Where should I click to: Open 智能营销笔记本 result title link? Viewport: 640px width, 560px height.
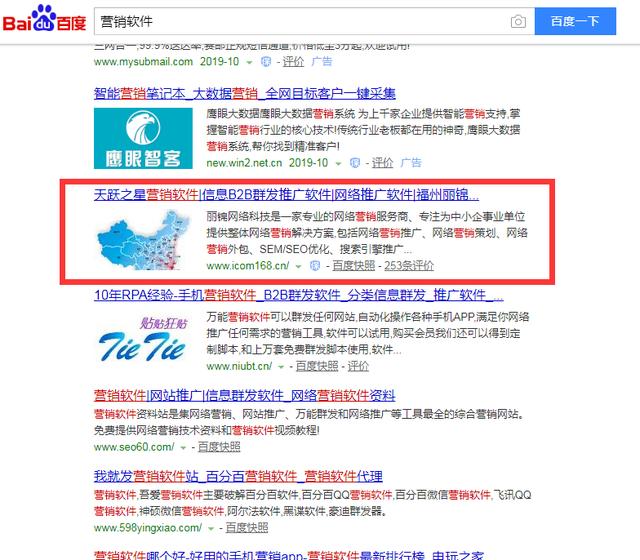244,93
